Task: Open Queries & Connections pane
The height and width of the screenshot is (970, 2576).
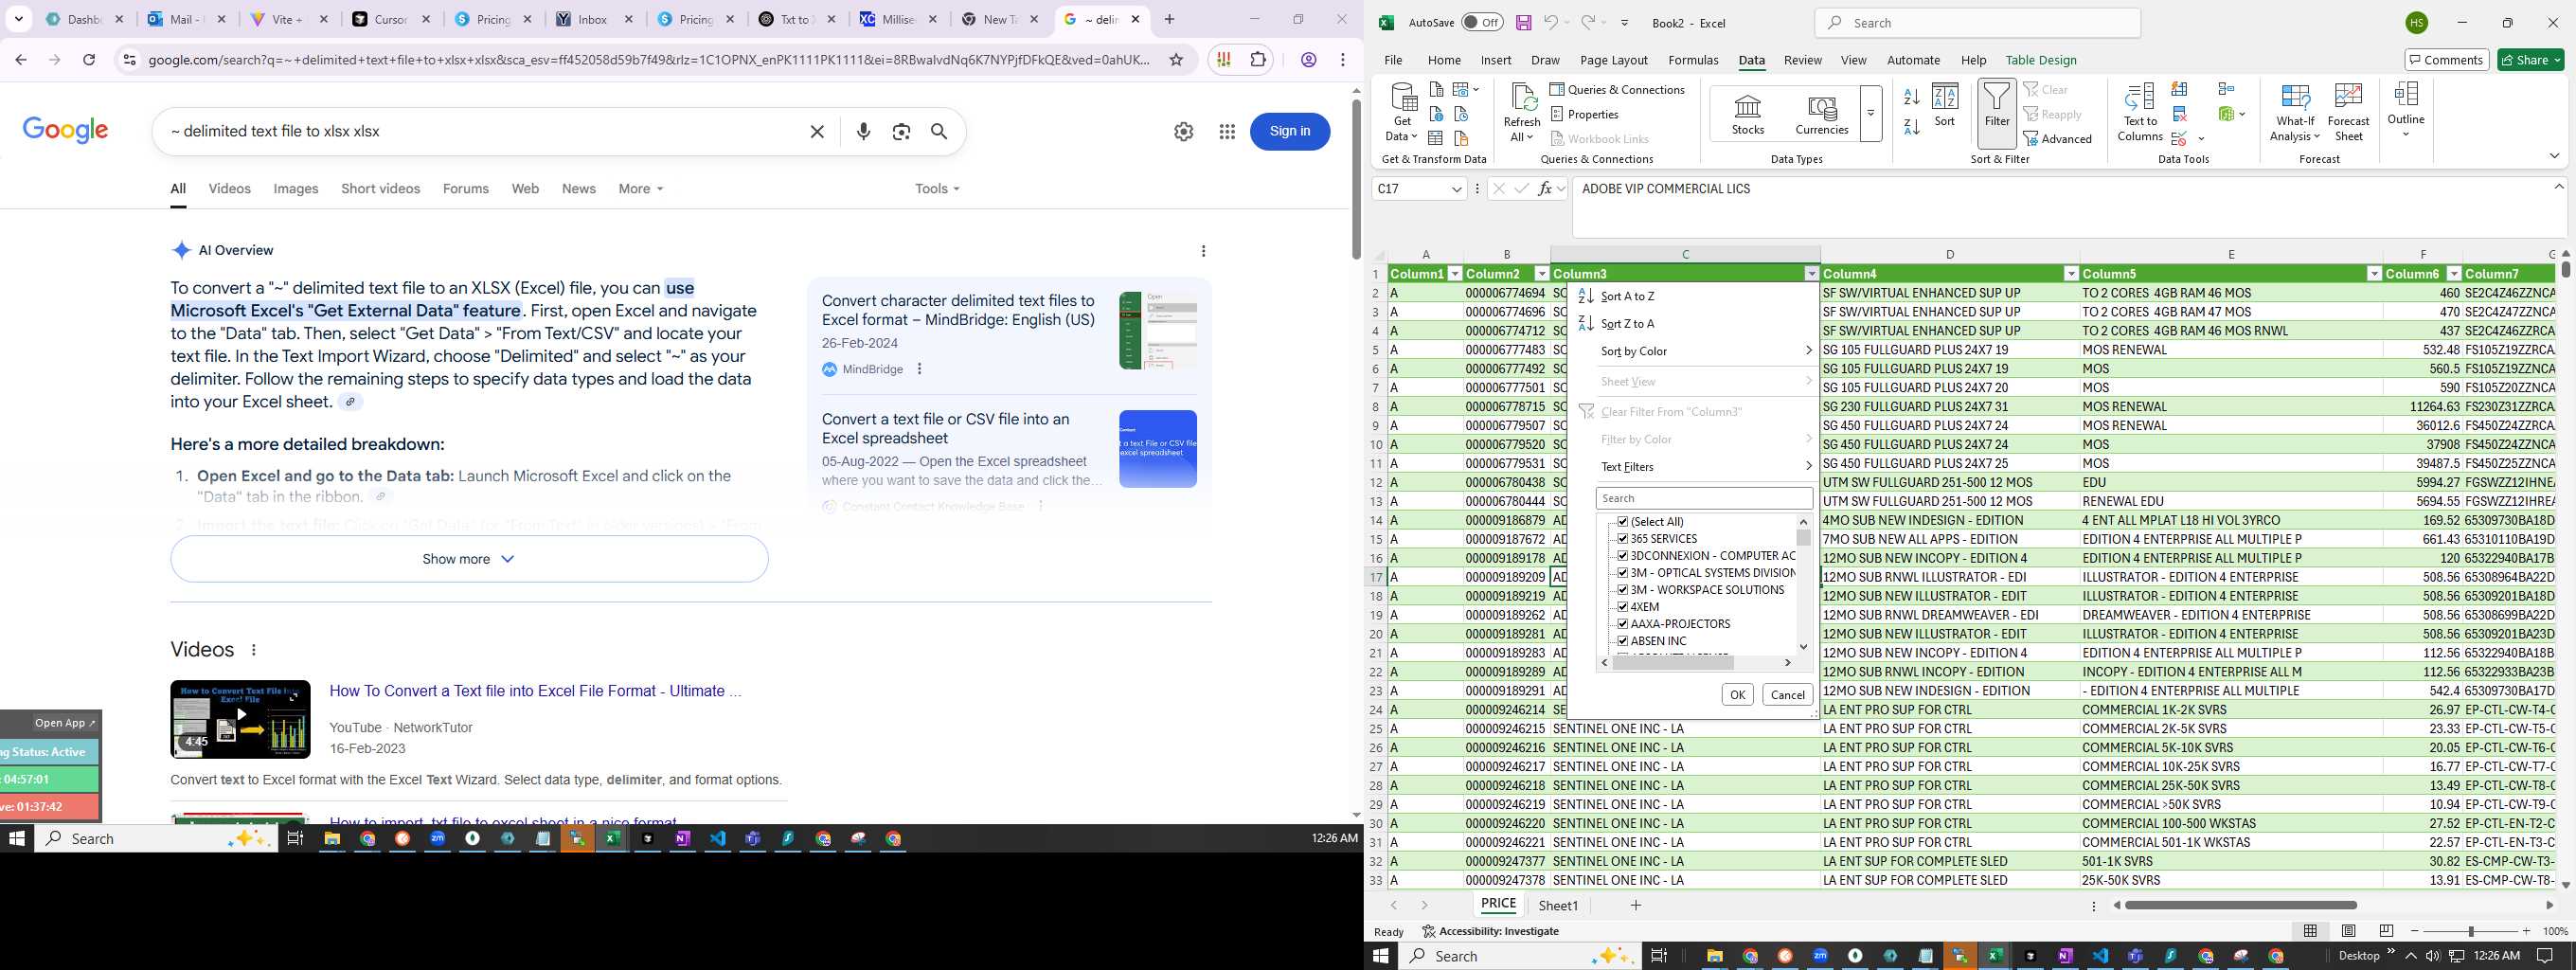Action: click(x=1617, y=90)
